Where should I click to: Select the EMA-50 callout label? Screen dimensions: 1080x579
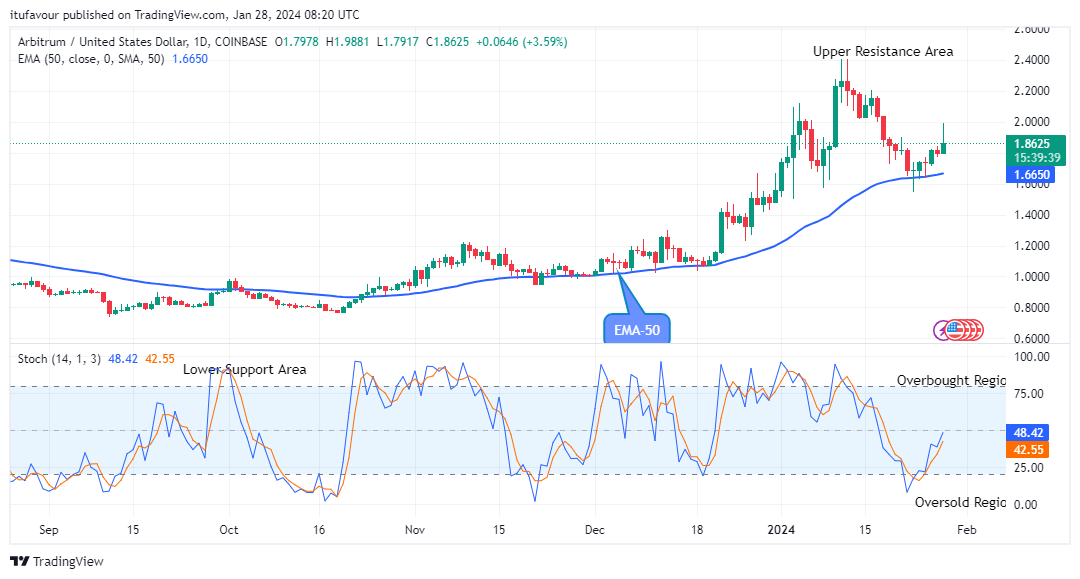pyautogui.click(x=637, y=328)
